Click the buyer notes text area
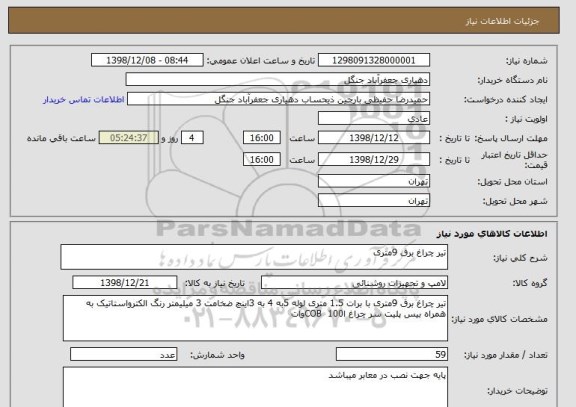The width and height of the screenshot is (576, 407). click(x=255, y=387)
